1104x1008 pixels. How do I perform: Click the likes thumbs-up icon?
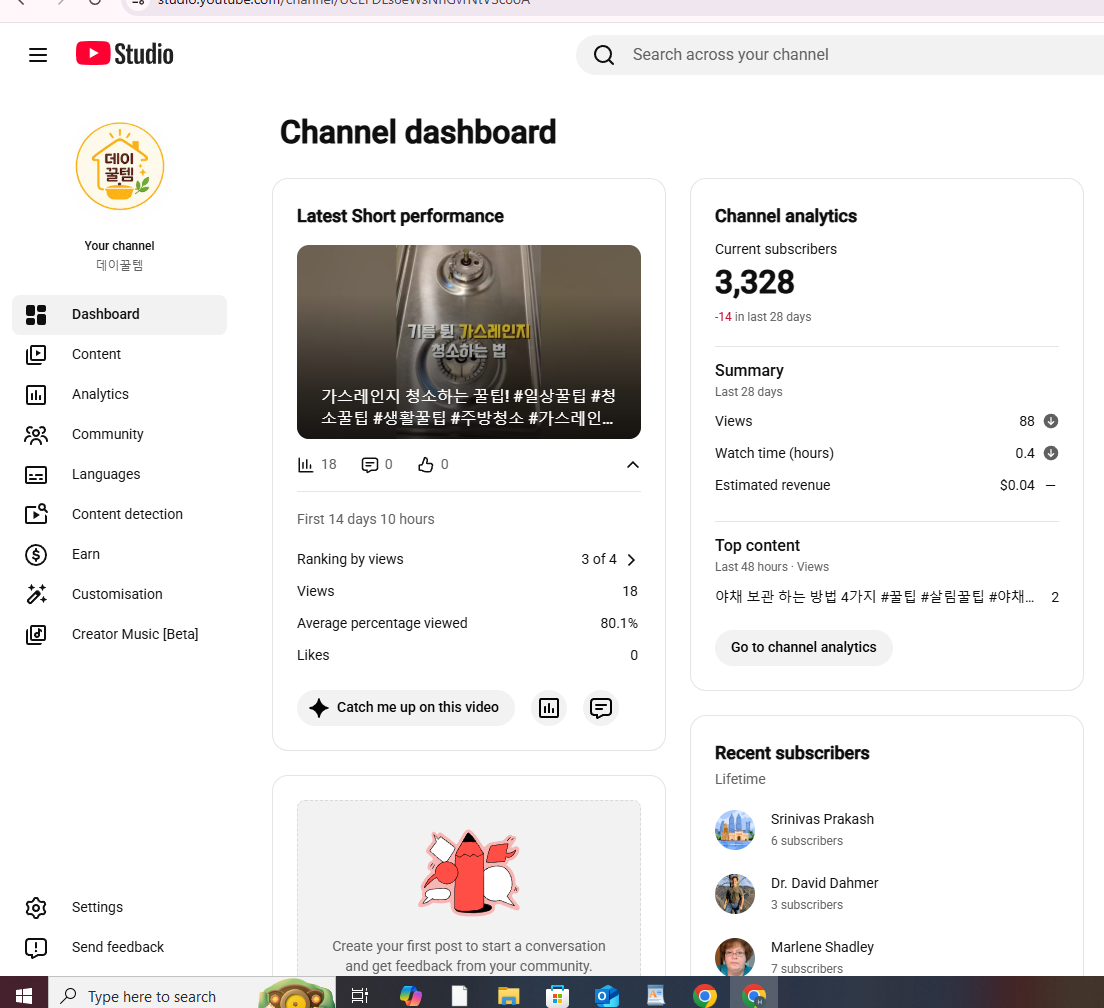coord(425,465)
